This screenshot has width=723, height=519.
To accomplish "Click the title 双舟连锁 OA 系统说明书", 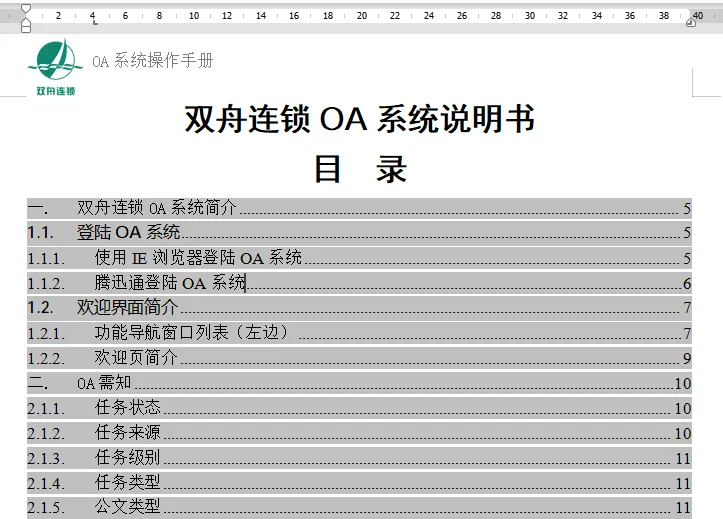I will [x=360, y=119].
